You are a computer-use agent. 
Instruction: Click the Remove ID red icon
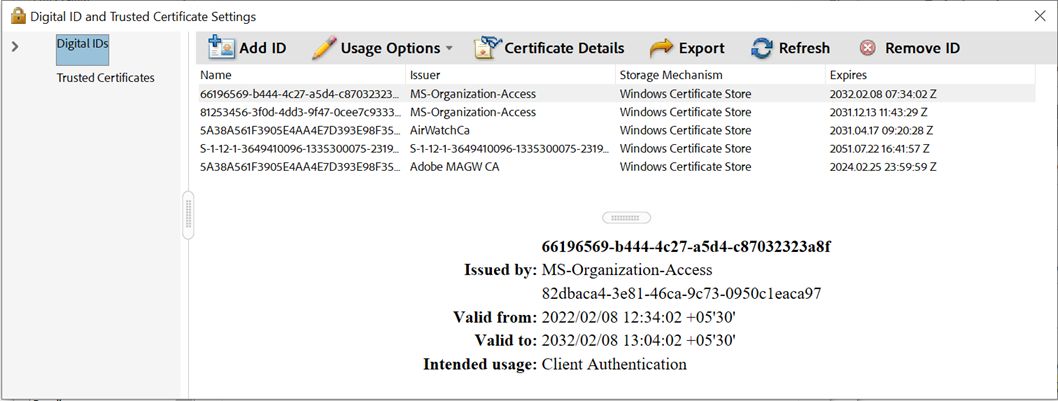click(868, 48)
